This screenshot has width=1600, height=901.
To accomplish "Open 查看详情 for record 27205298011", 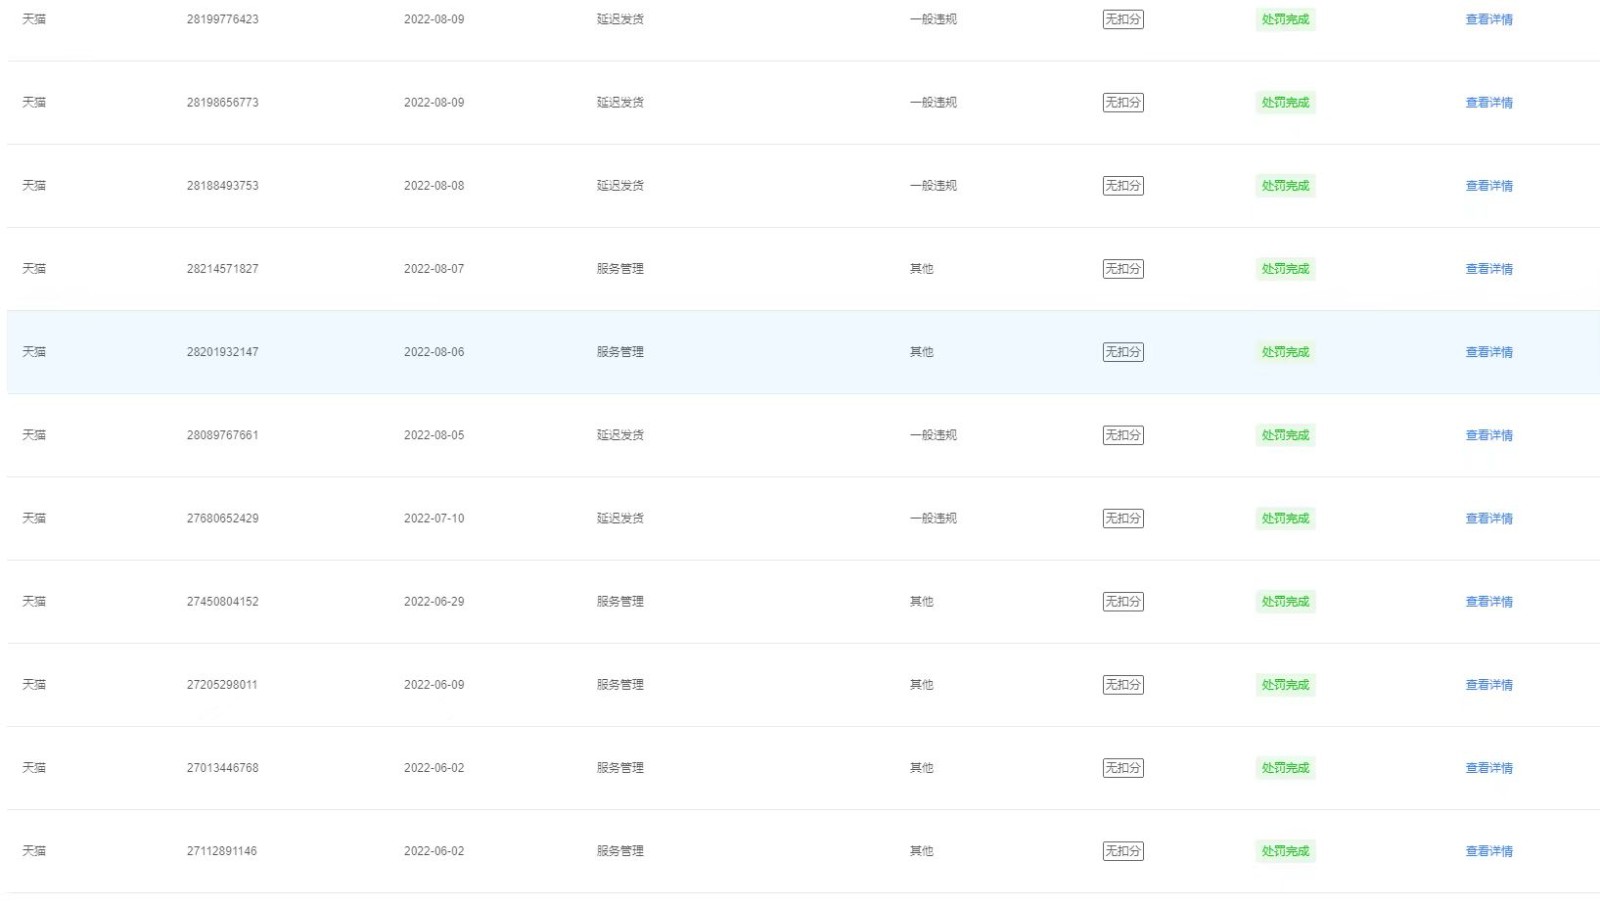I will point(1488,684).
